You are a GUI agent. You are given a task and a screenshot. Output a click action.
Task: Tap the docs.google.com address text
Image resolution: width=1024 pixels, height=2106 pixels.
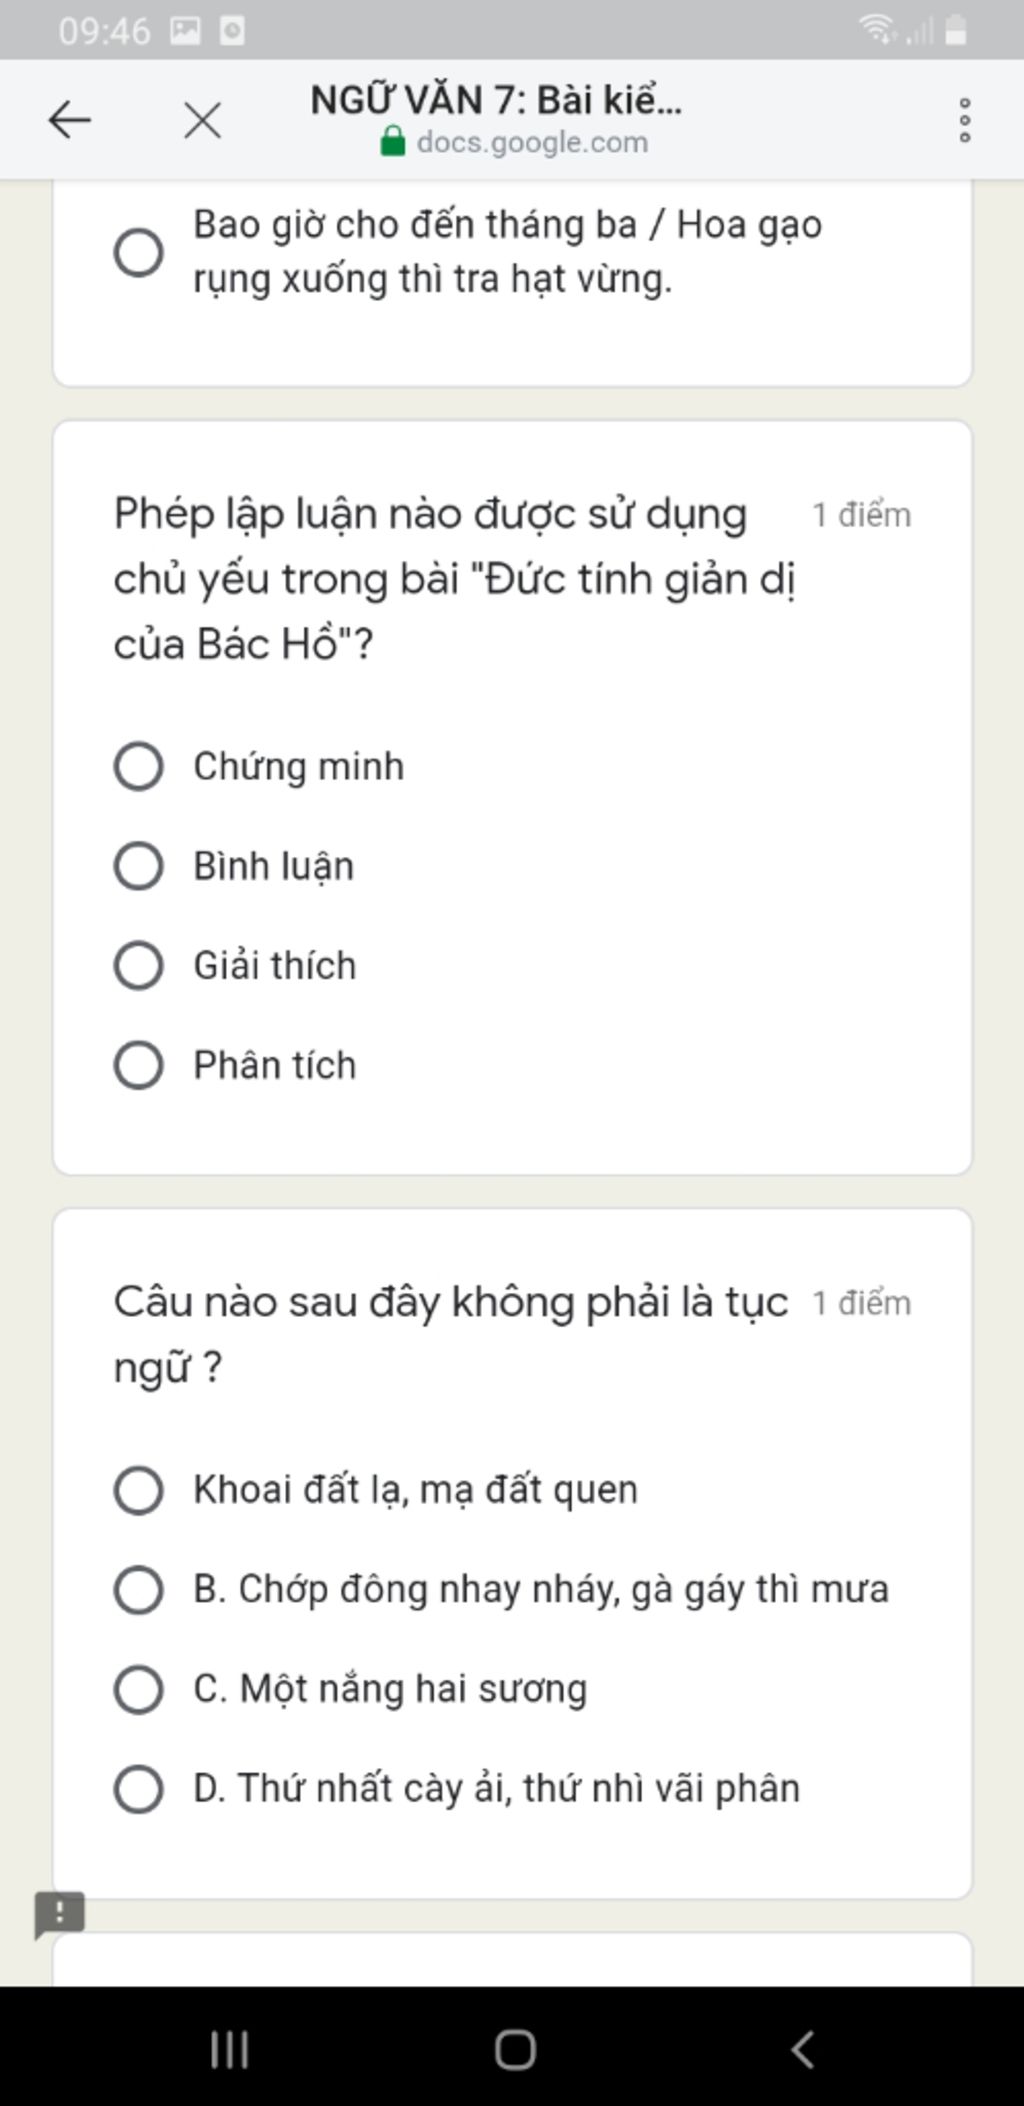tap(532, 143)
